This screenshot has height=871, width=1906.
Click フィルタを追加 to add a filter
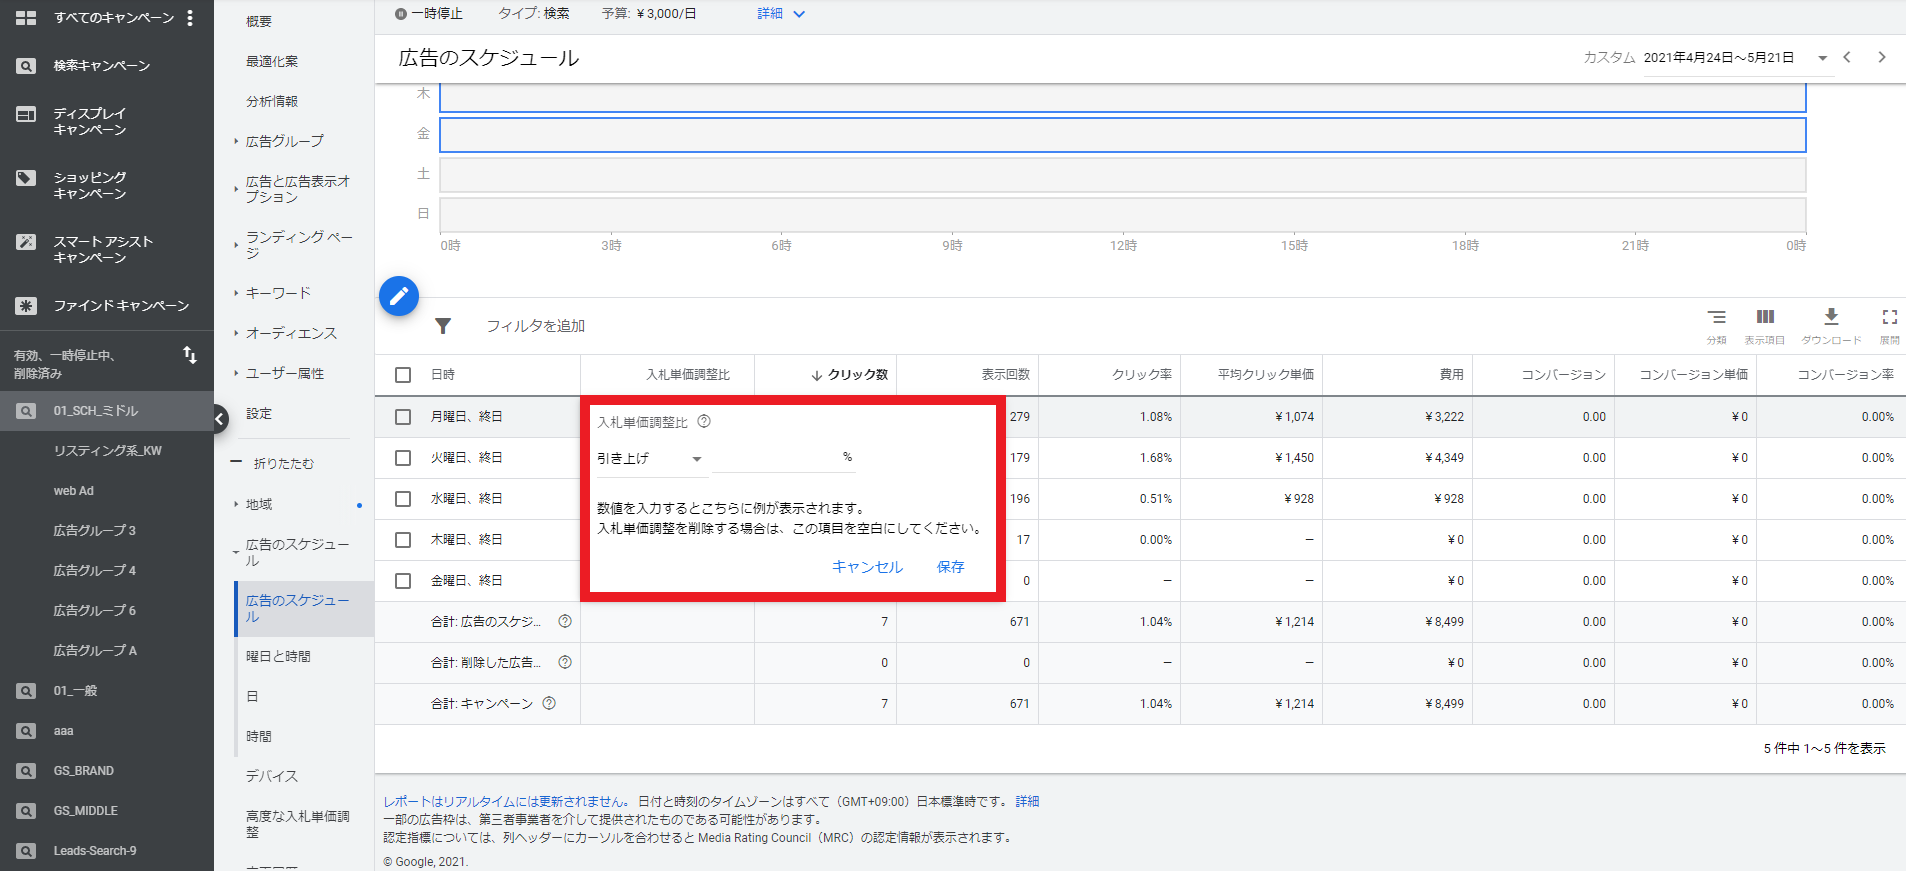coord(536,326)
